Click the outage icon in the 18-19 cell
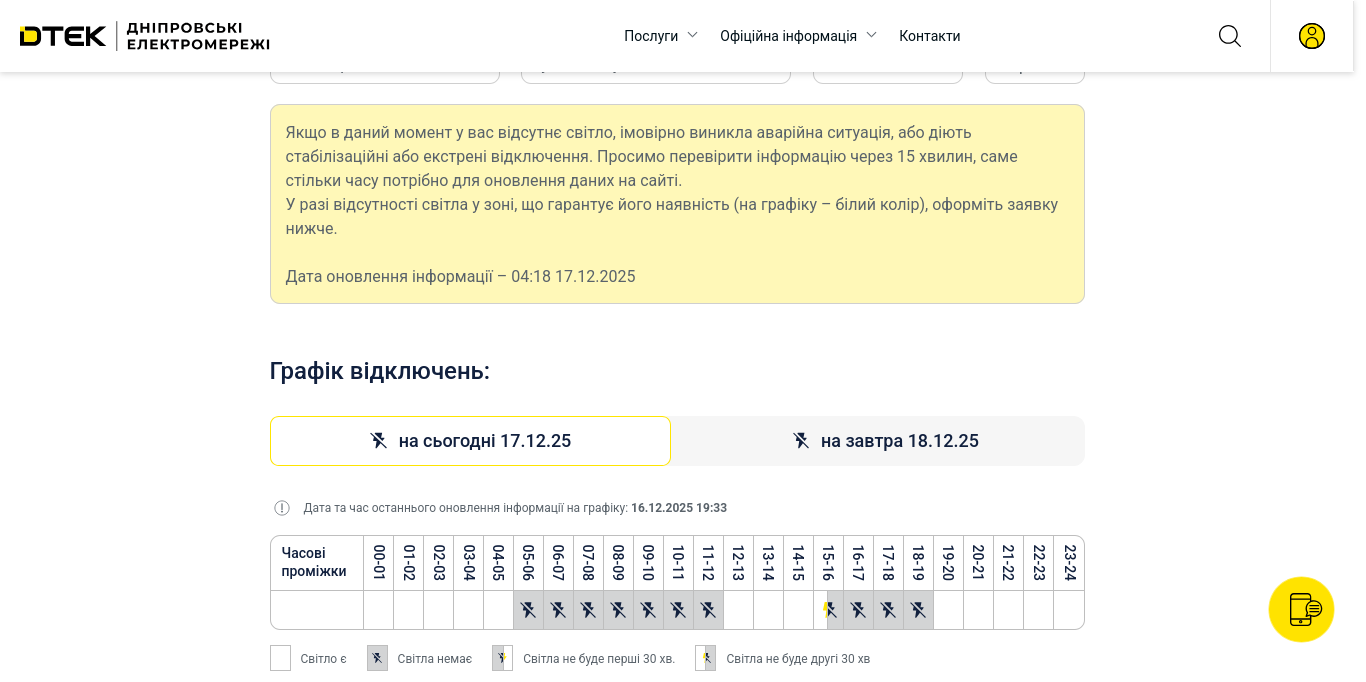 918,610
